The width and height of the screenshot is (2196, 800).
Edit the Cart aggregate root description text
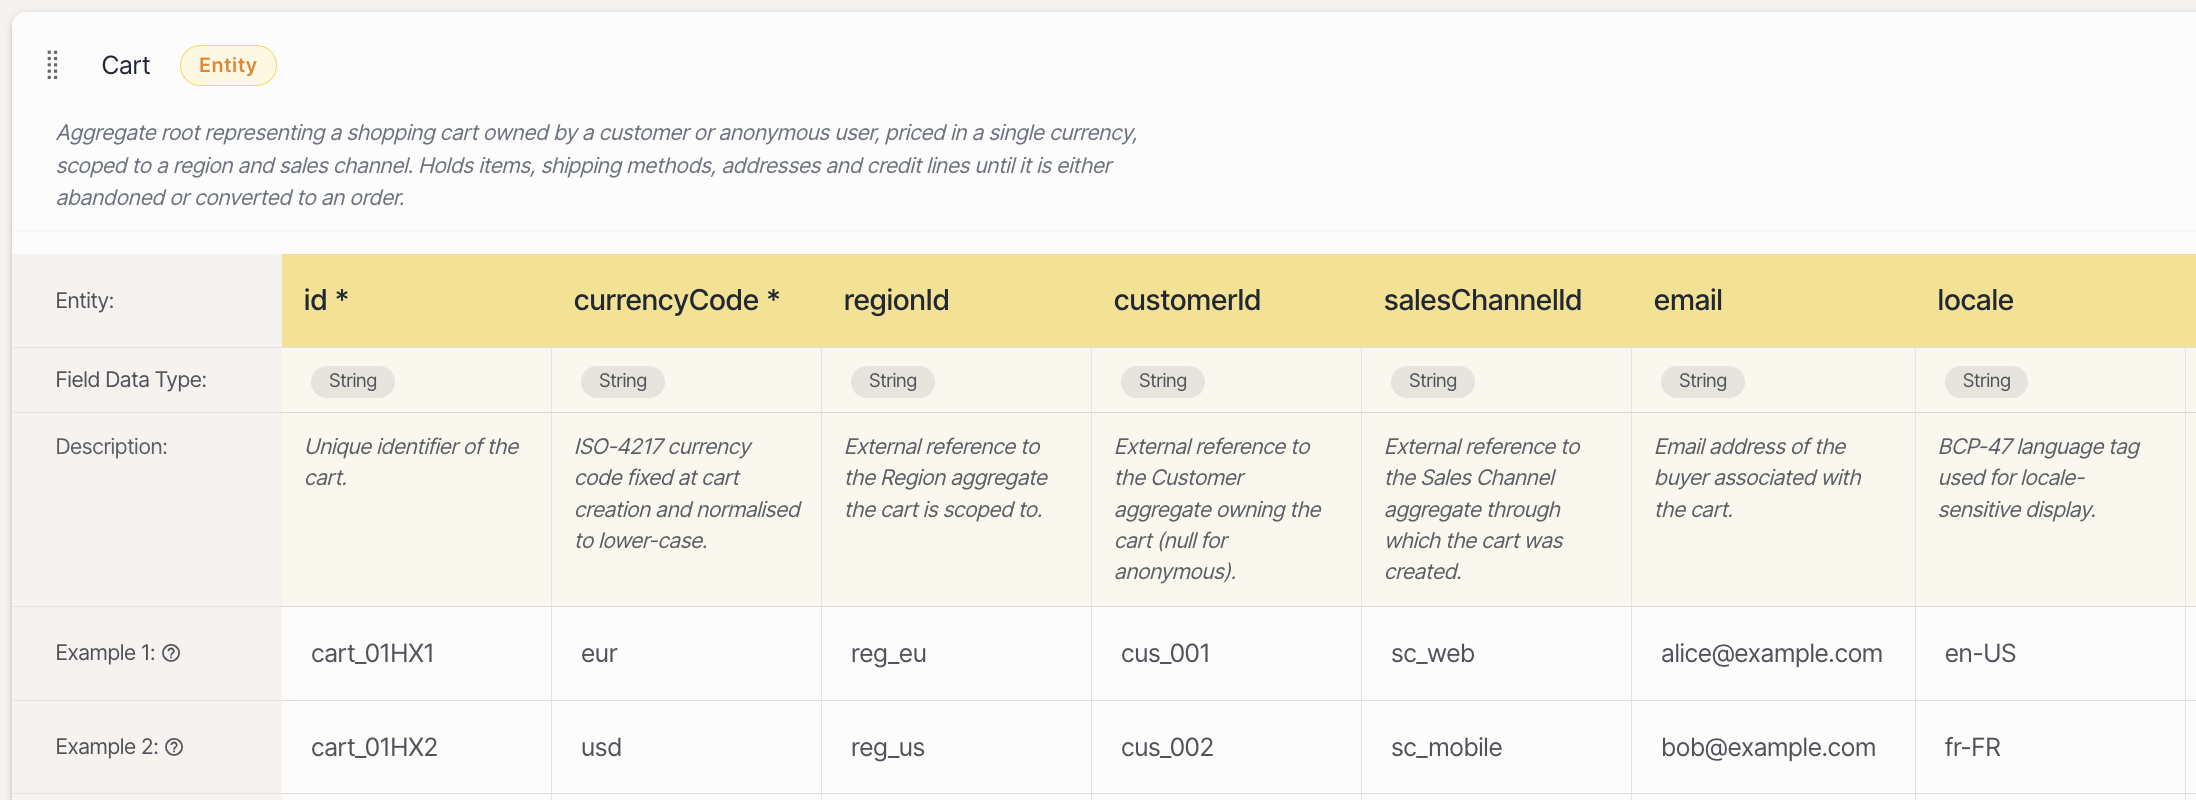[596, 165]
